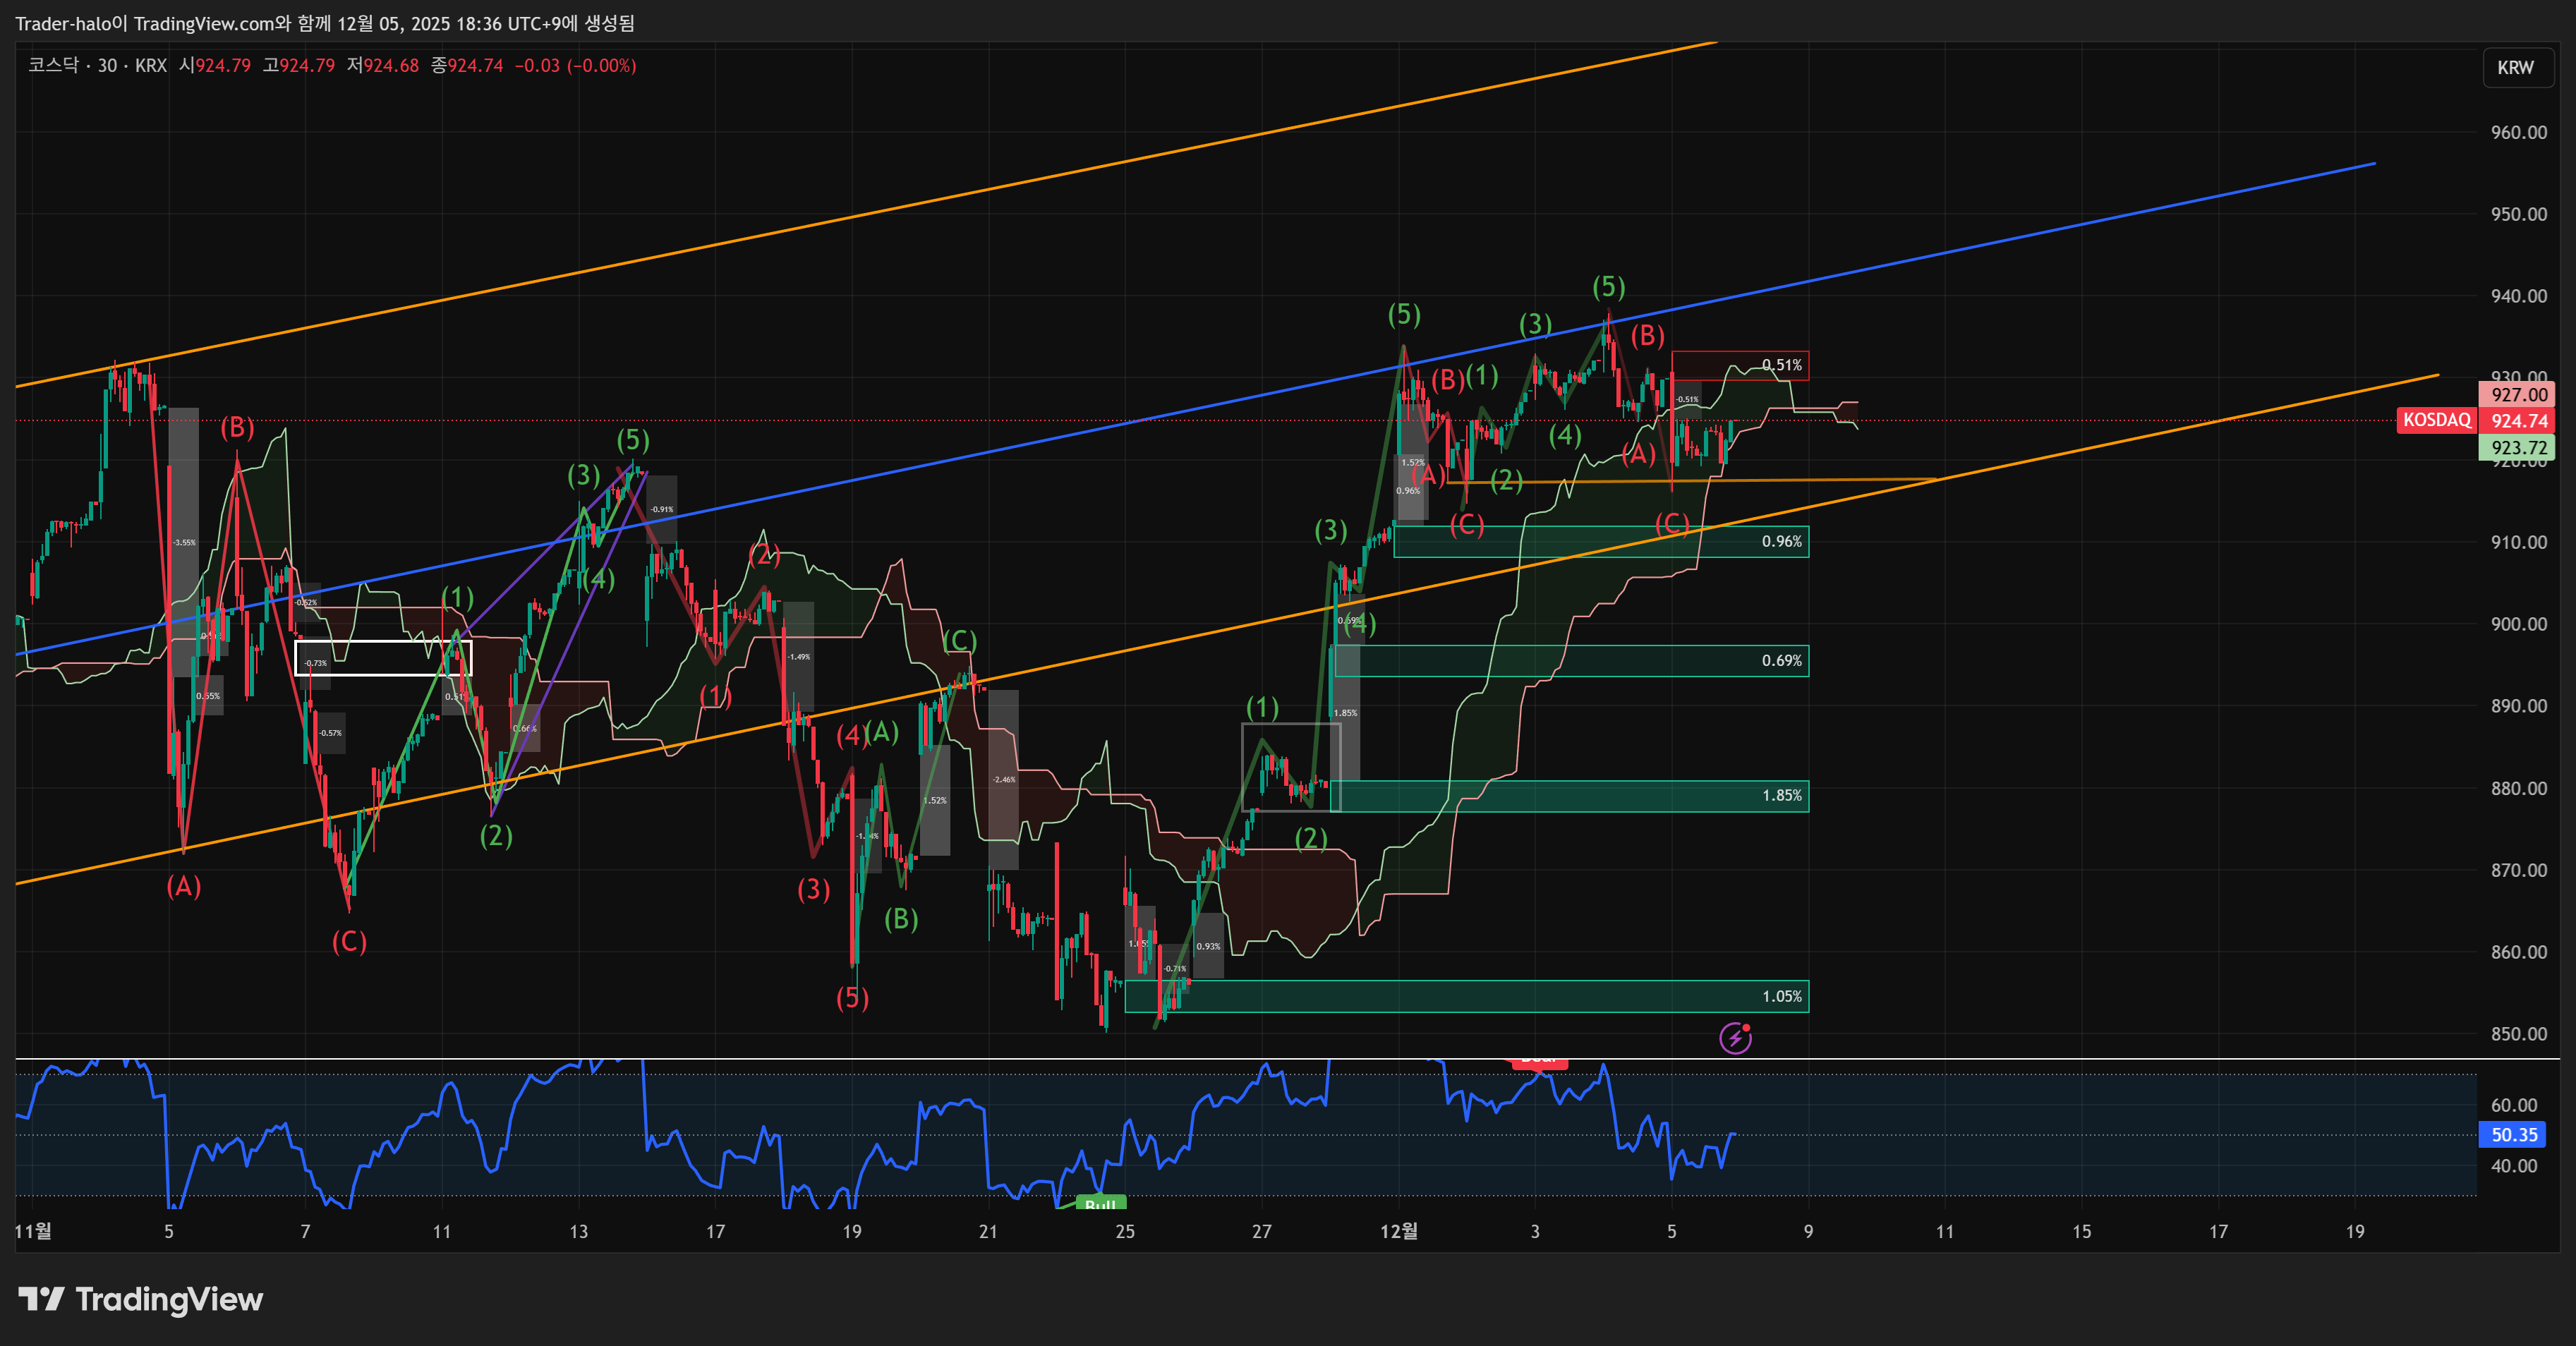Click the 60.00 oscillator scale label

pos(2514,1105)
